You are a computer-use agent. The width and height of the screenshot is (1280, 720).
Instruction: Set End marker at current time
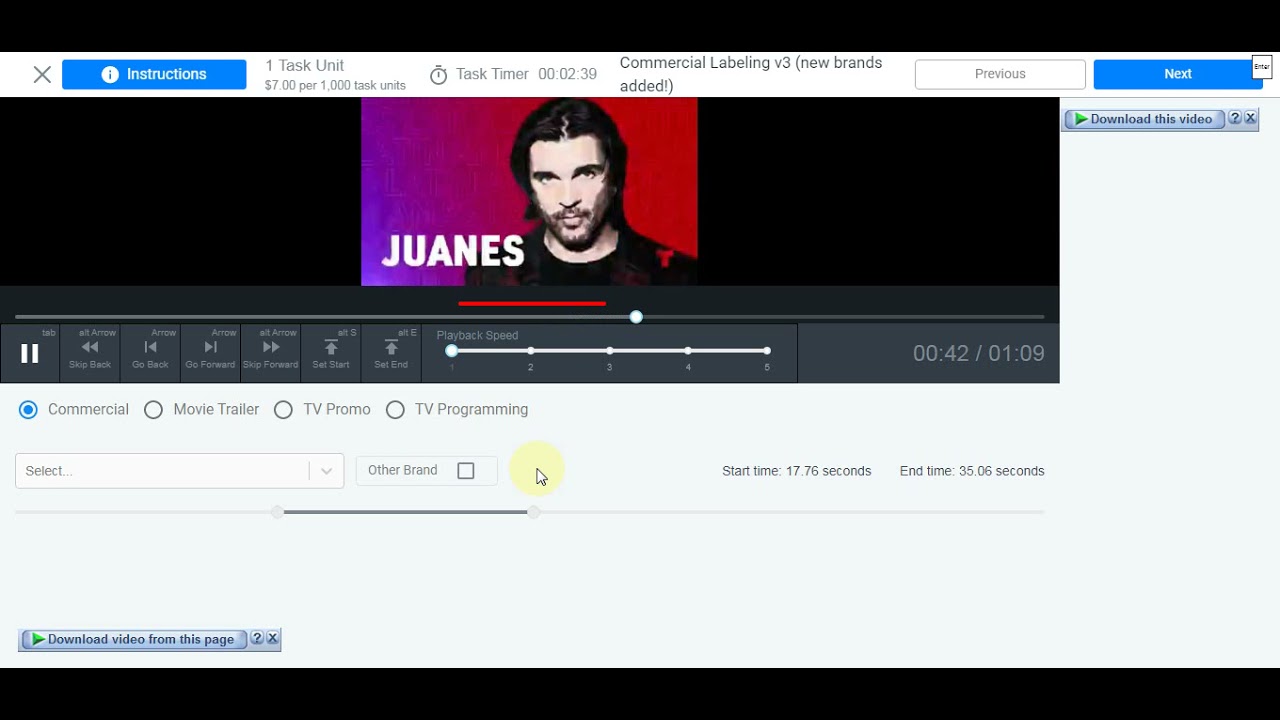391,353
